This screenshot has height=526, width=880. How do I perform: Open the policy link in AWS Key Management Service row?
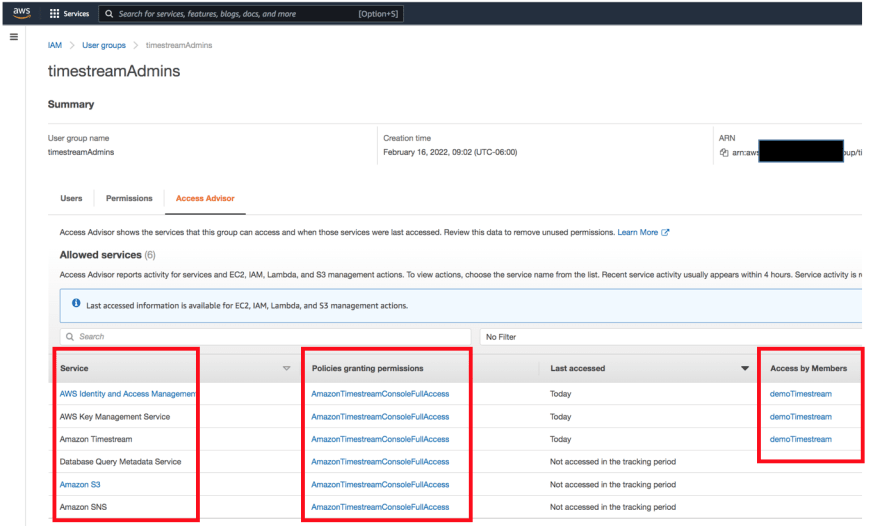point(380,417)
